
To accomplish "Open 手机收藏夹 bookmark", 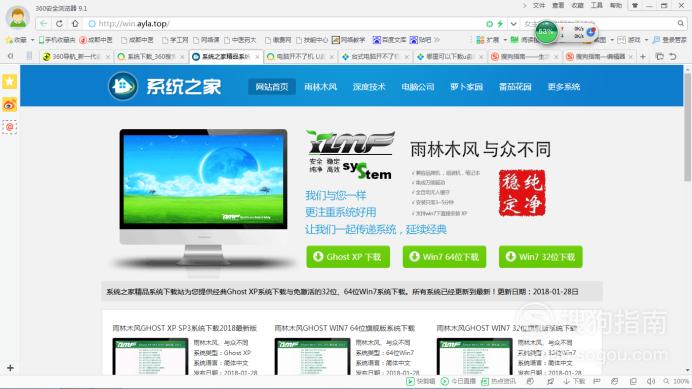I will click(57, 40).
